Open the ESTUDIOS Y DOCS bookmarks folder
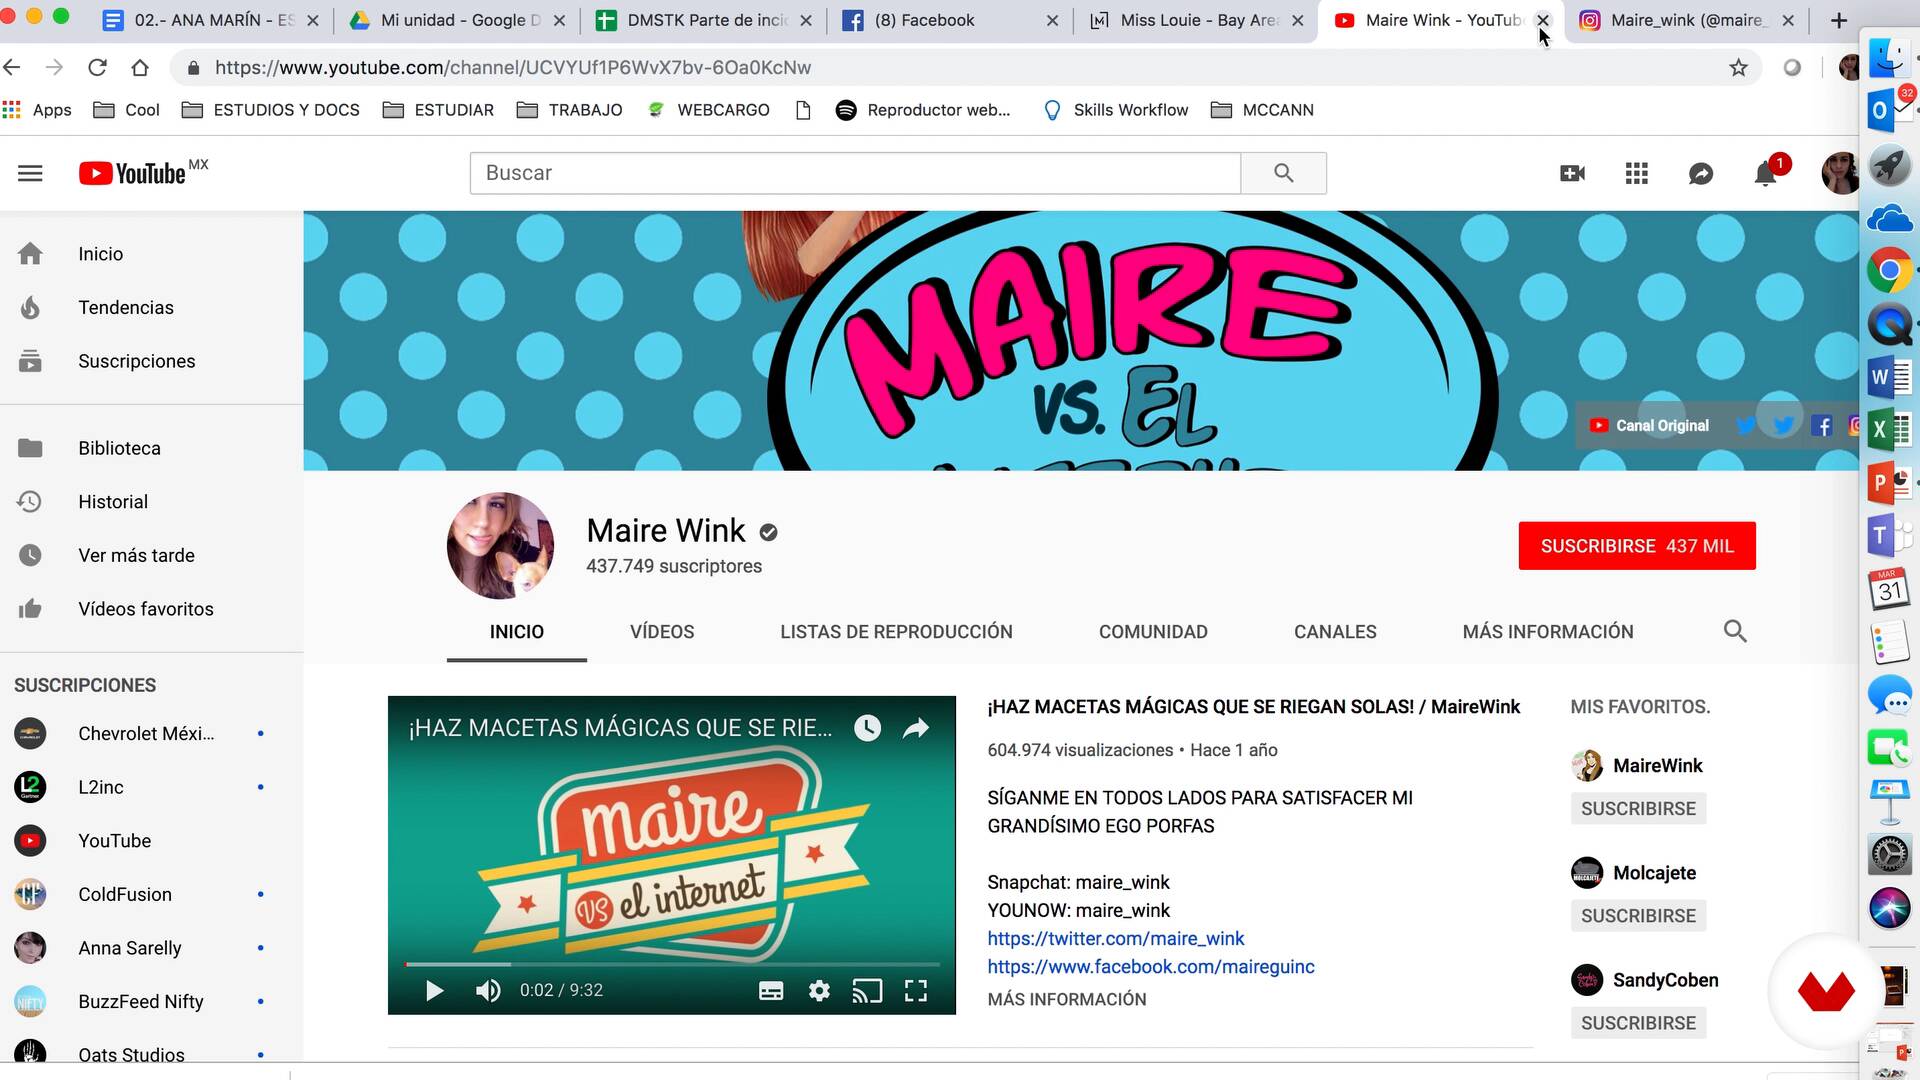 (x=271, y=110)
